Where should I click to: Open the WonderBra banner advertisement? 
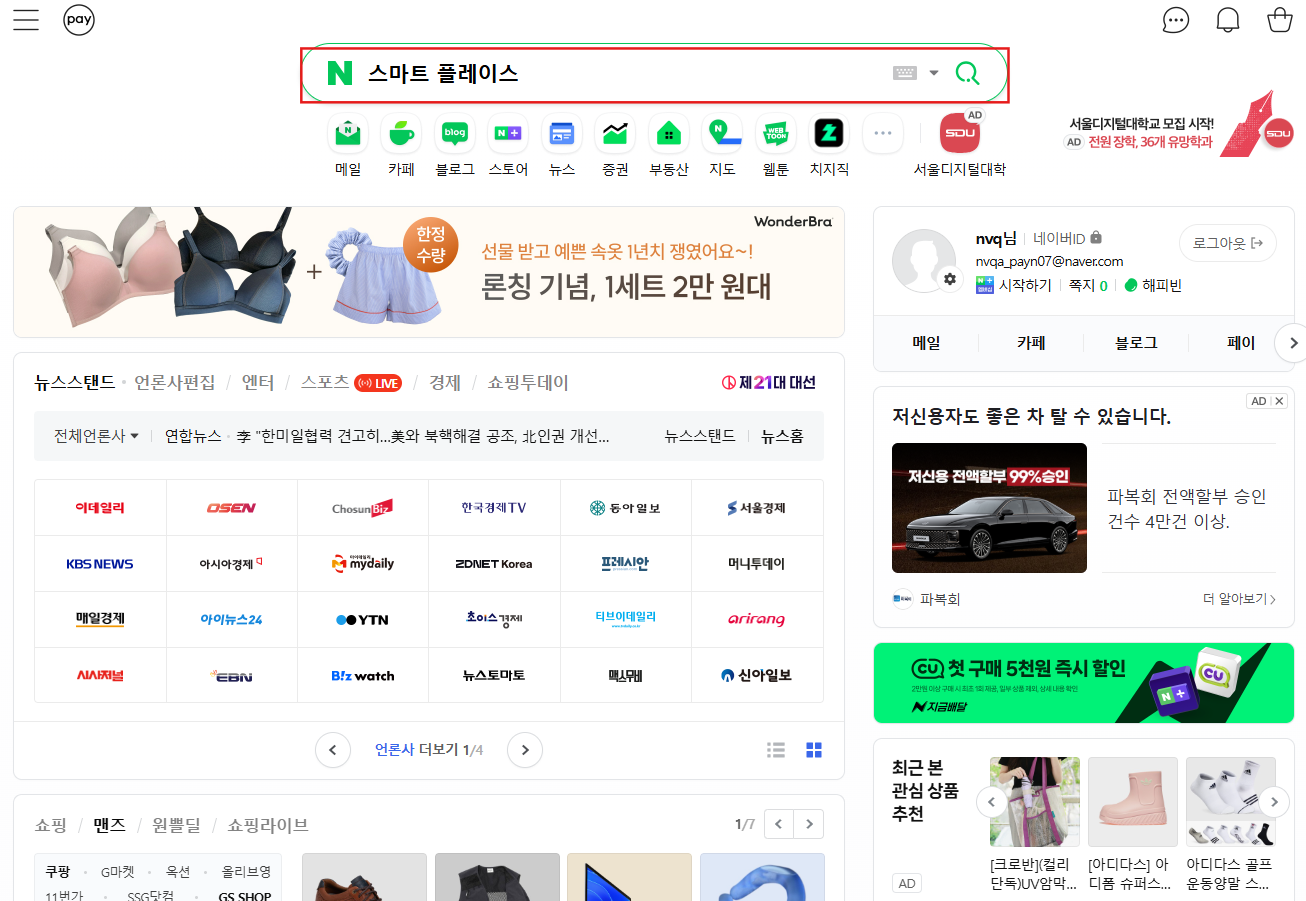(429, 272)
